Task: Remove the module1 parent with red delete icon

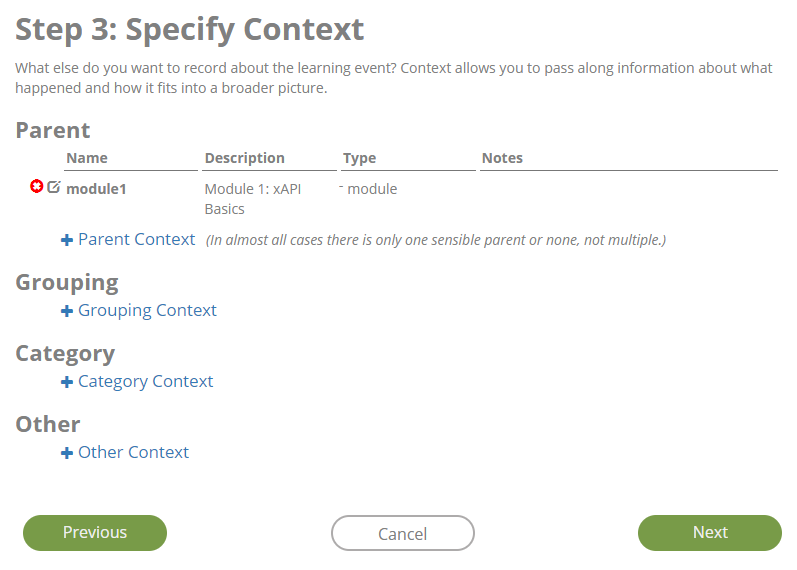Action: point(37,187)
